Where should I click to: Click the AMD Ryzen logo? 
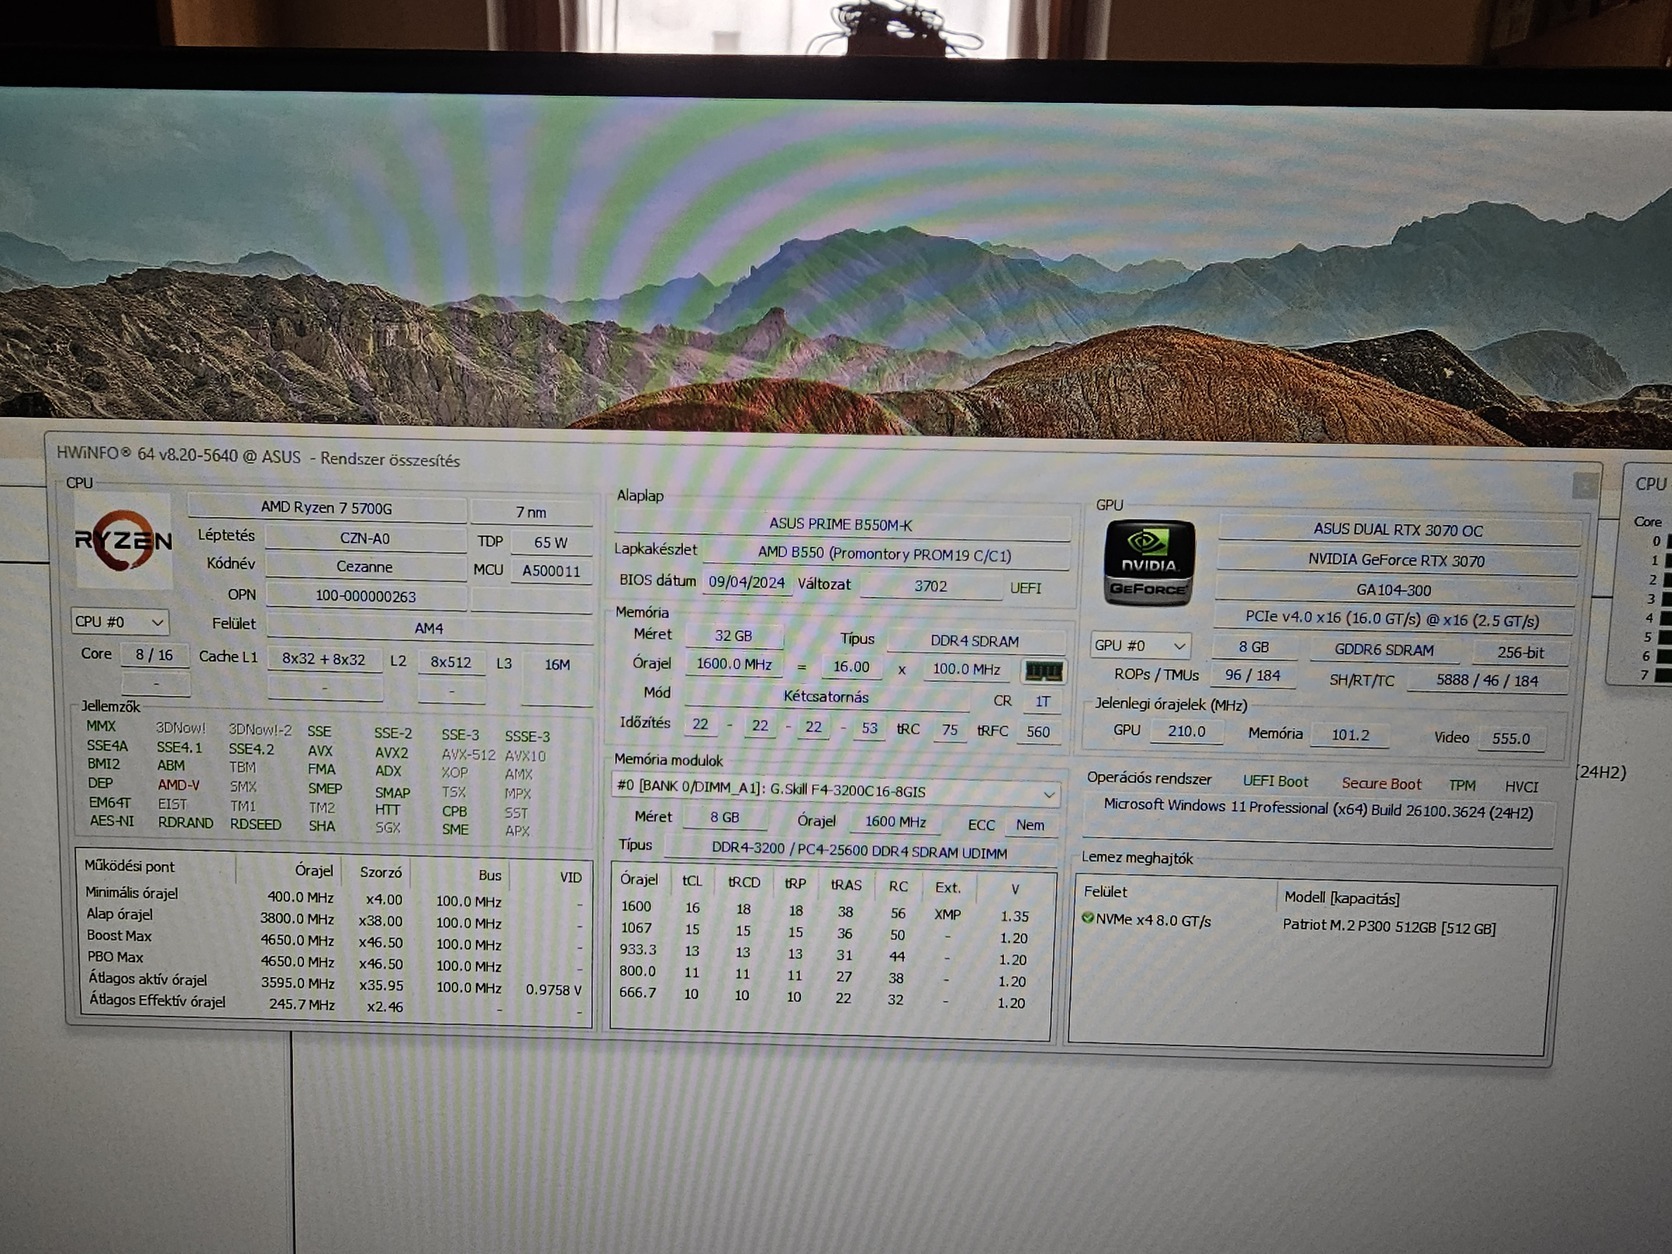(x=123, y=541)
